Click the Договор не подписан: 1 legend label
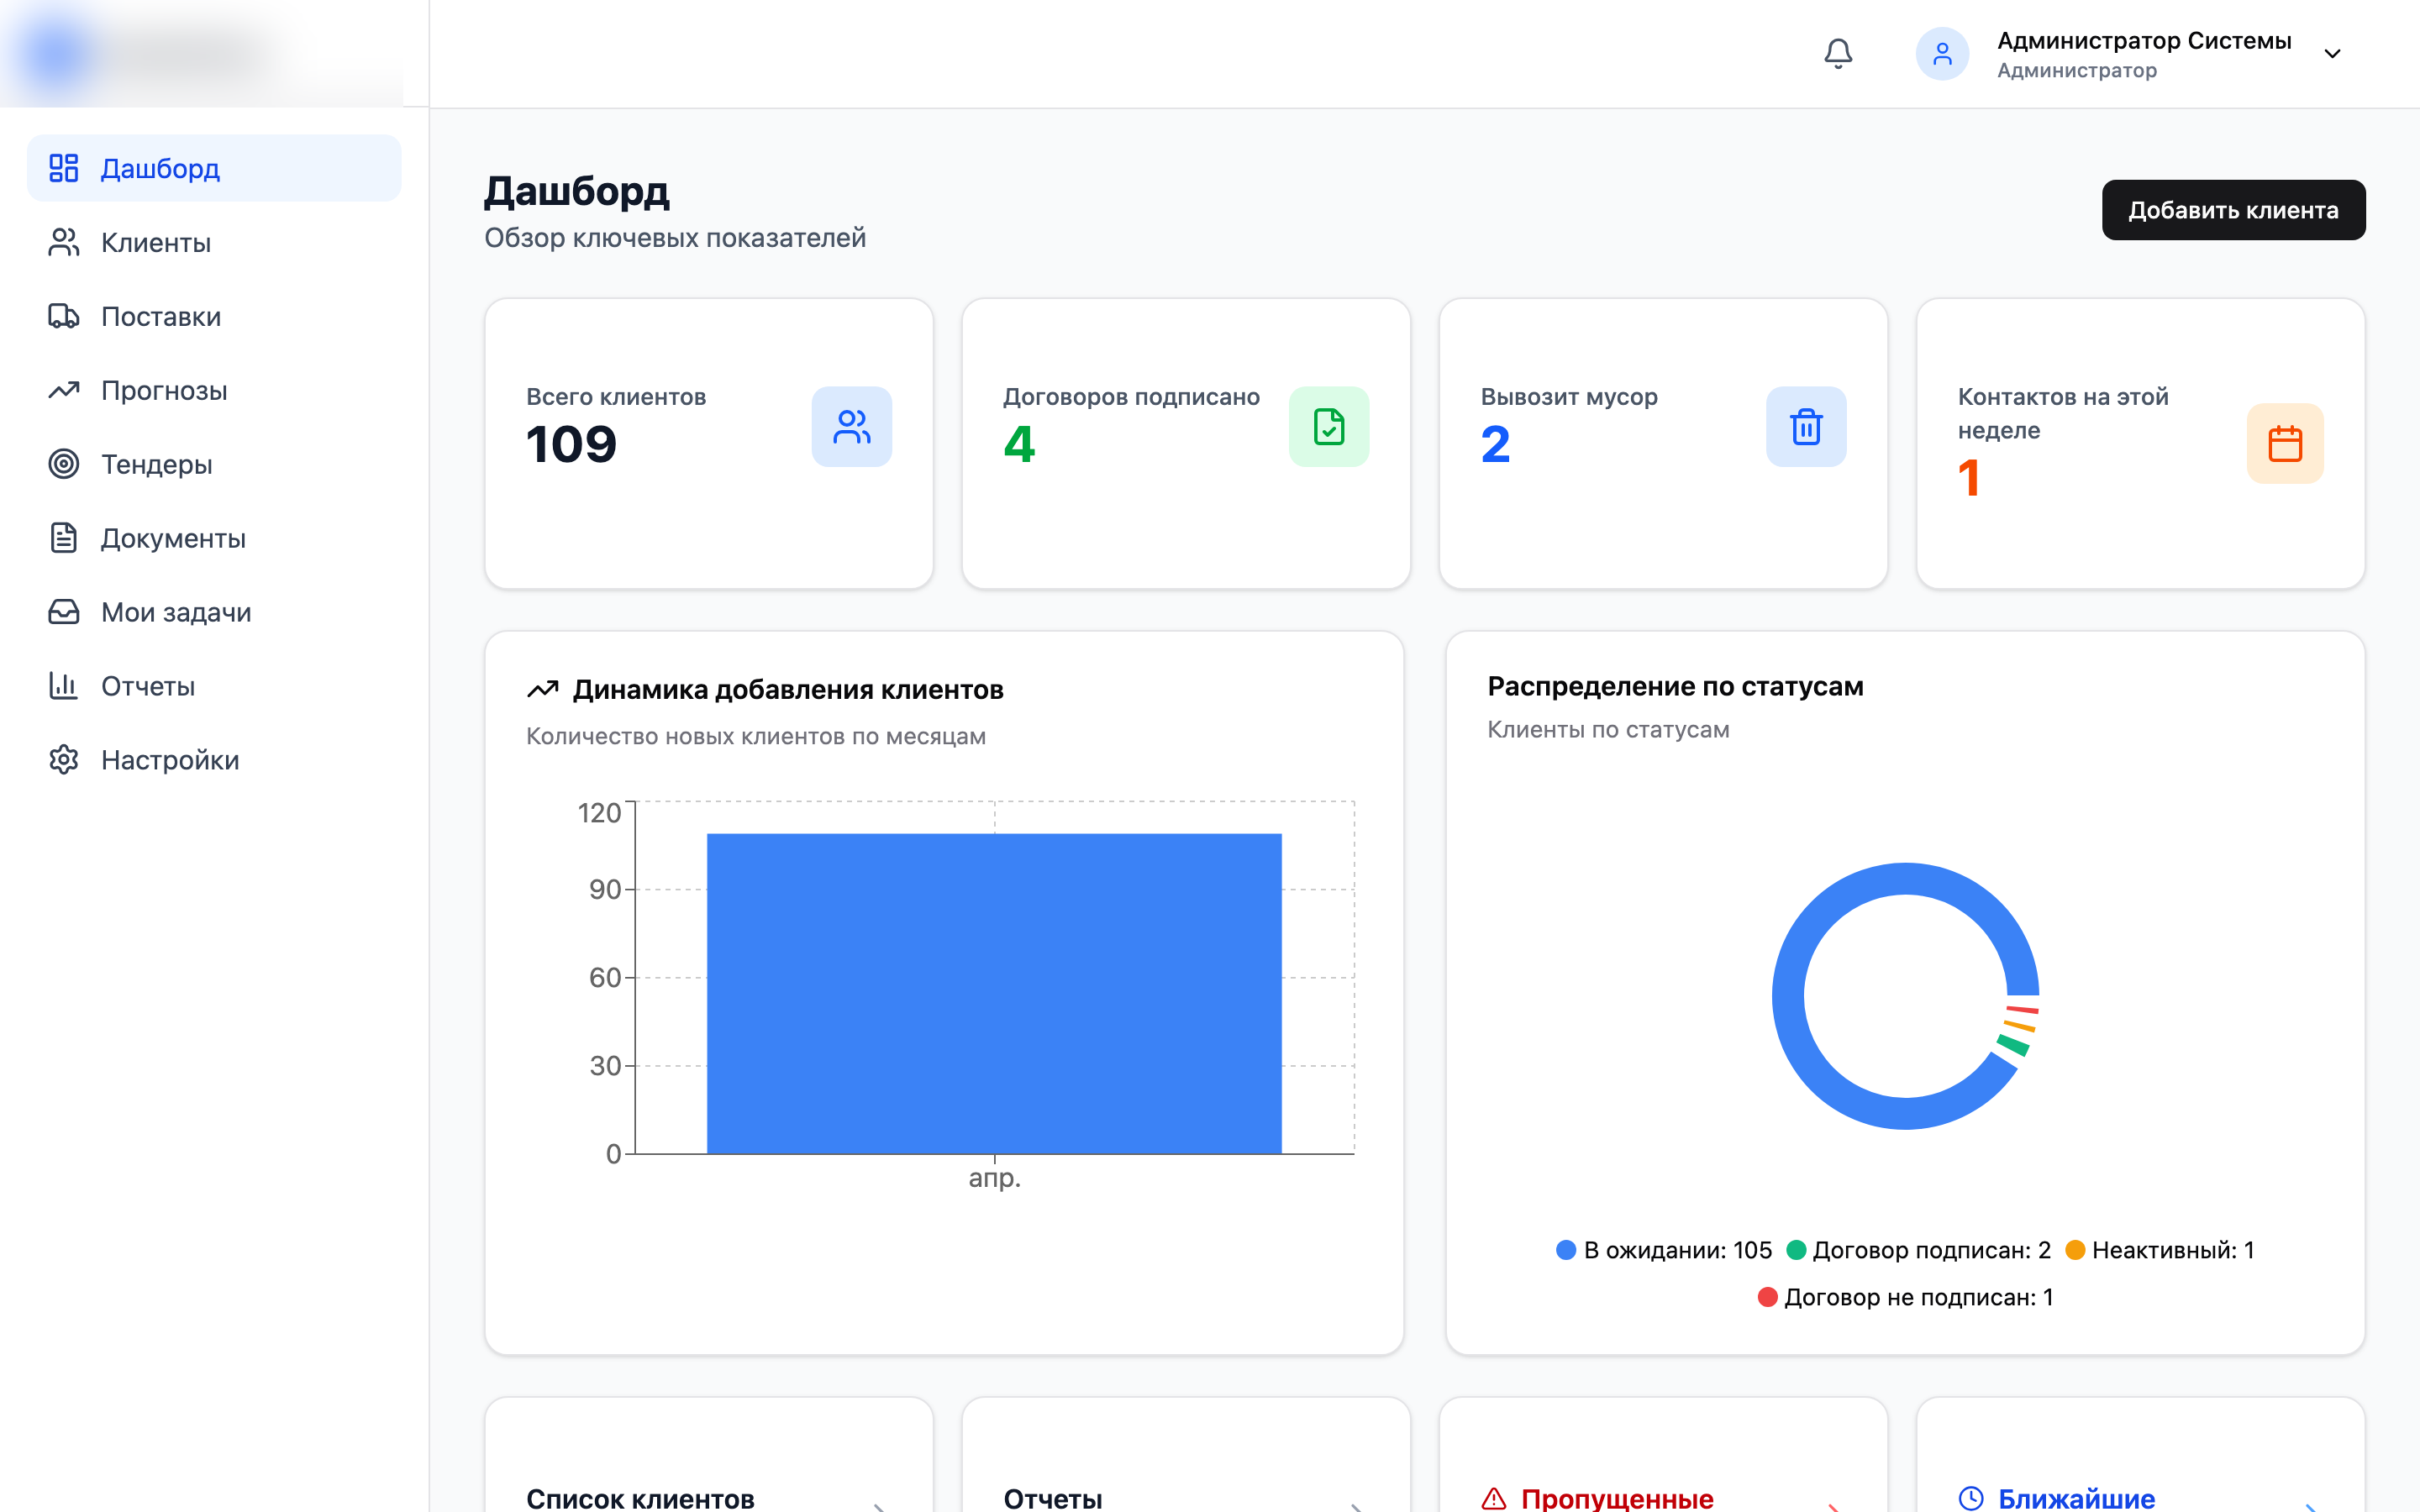Viewport: 2420px width, 1512px height. 1919,1297
